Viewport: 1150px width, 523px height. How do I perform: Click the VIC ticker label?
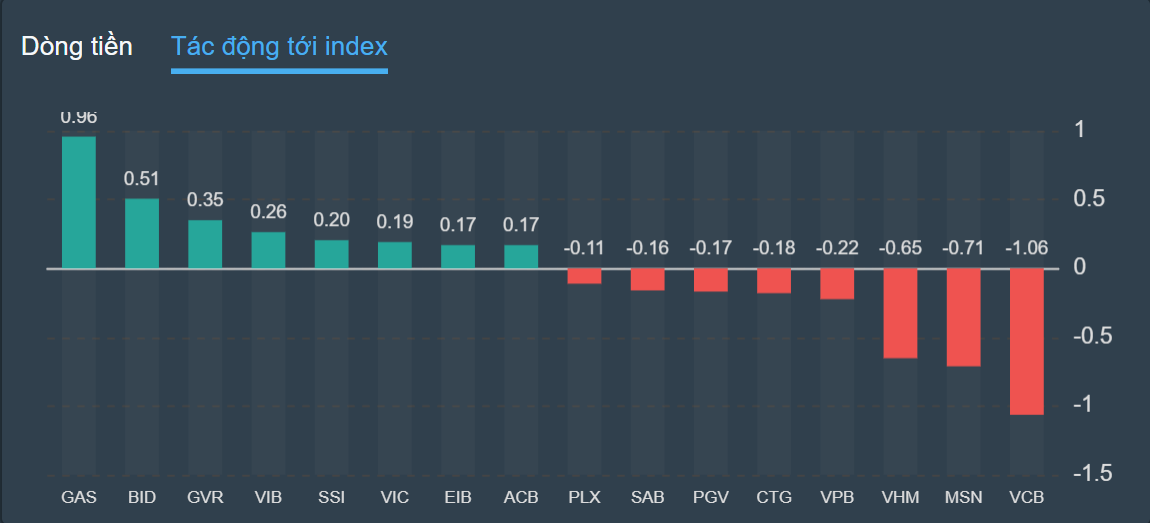click(x=394, y=497)
